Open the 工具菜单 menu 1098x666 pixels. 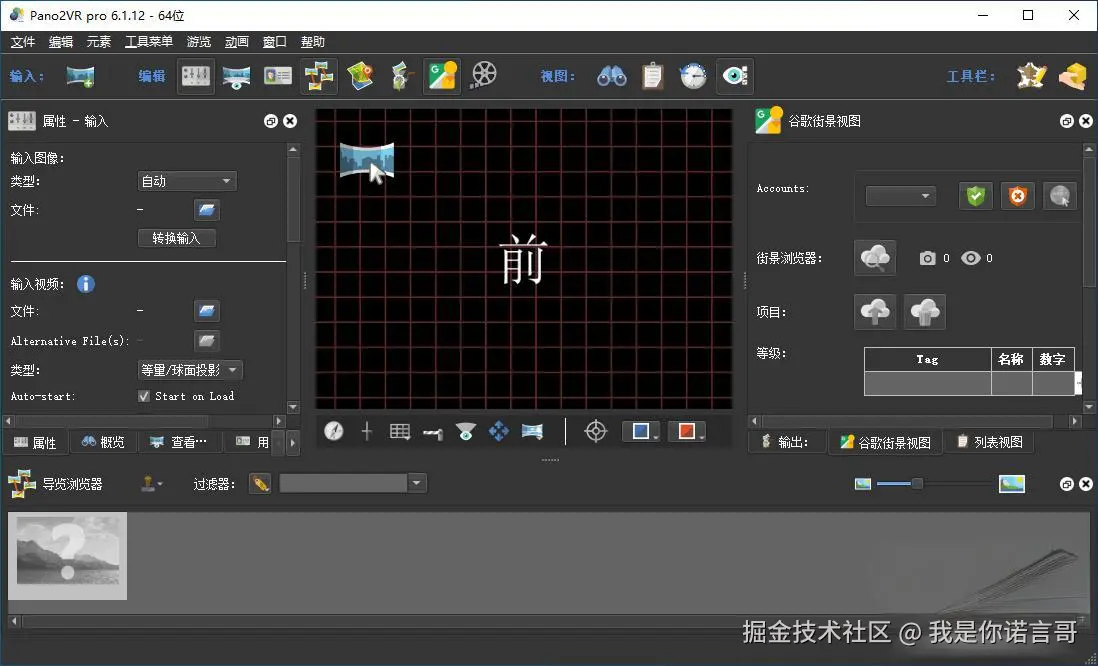(x=148, y=42)
